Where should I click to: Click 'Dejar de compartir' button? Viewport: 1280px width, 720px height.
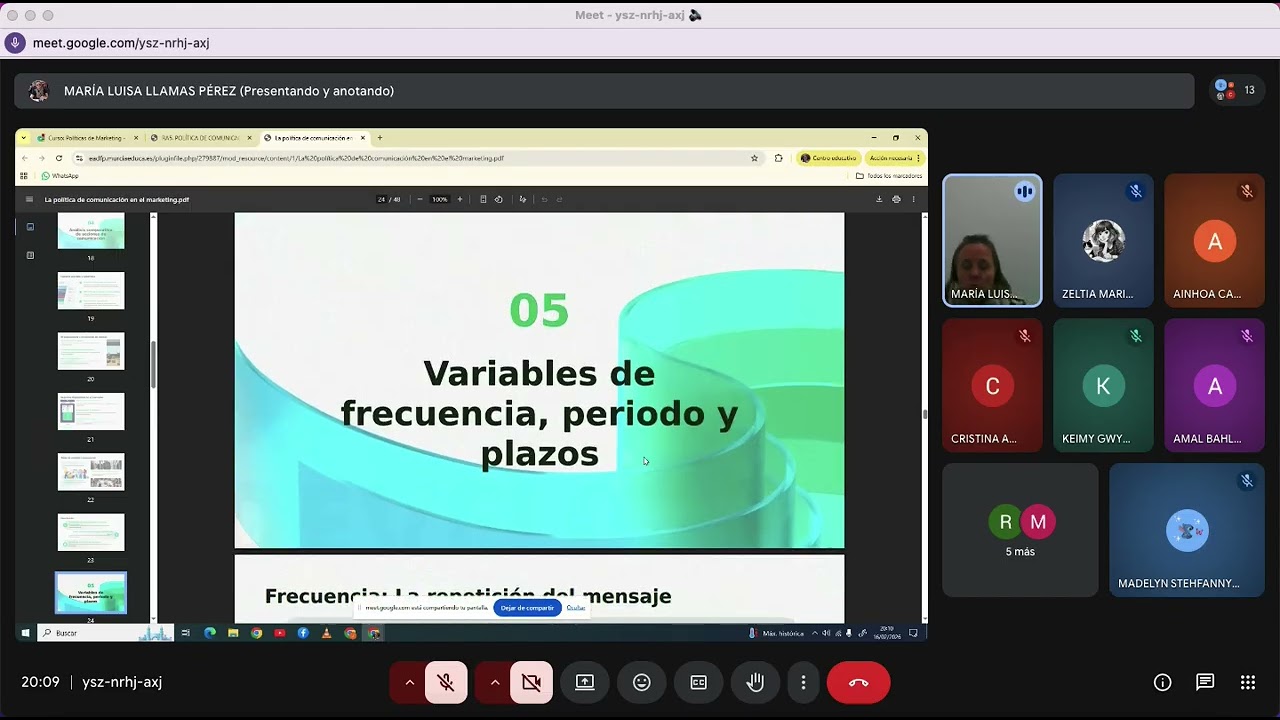527,608
